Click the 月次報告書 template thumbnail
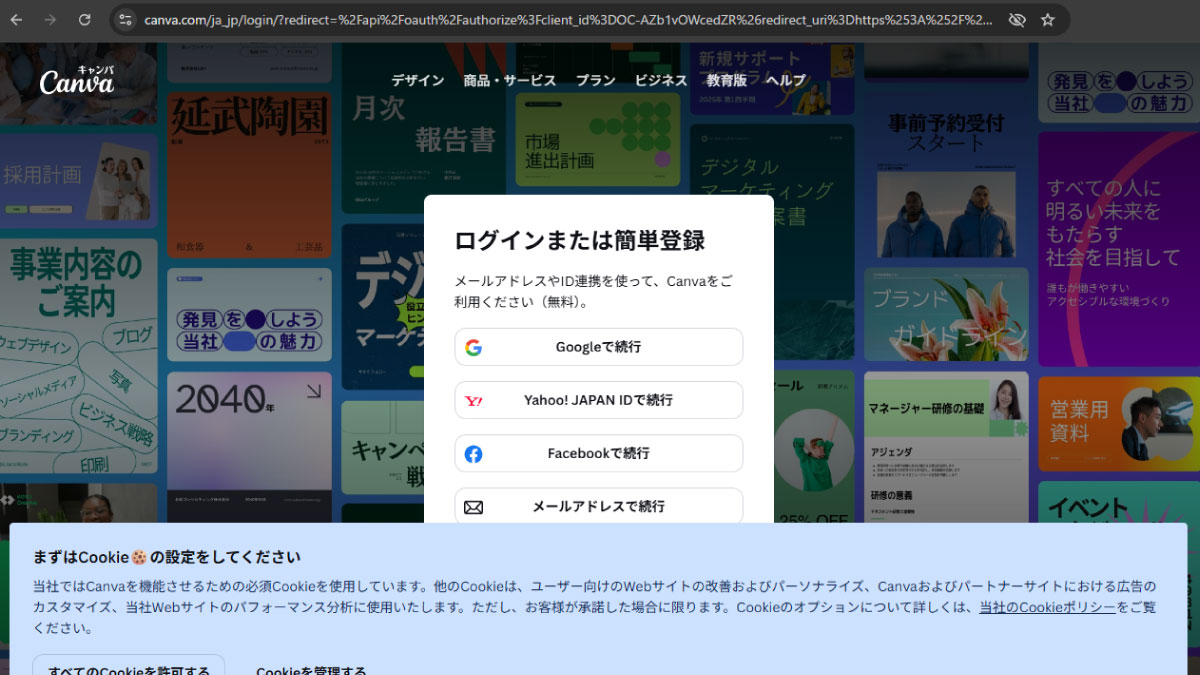This screenshot has height=675, width=1200. coord(423,130)
